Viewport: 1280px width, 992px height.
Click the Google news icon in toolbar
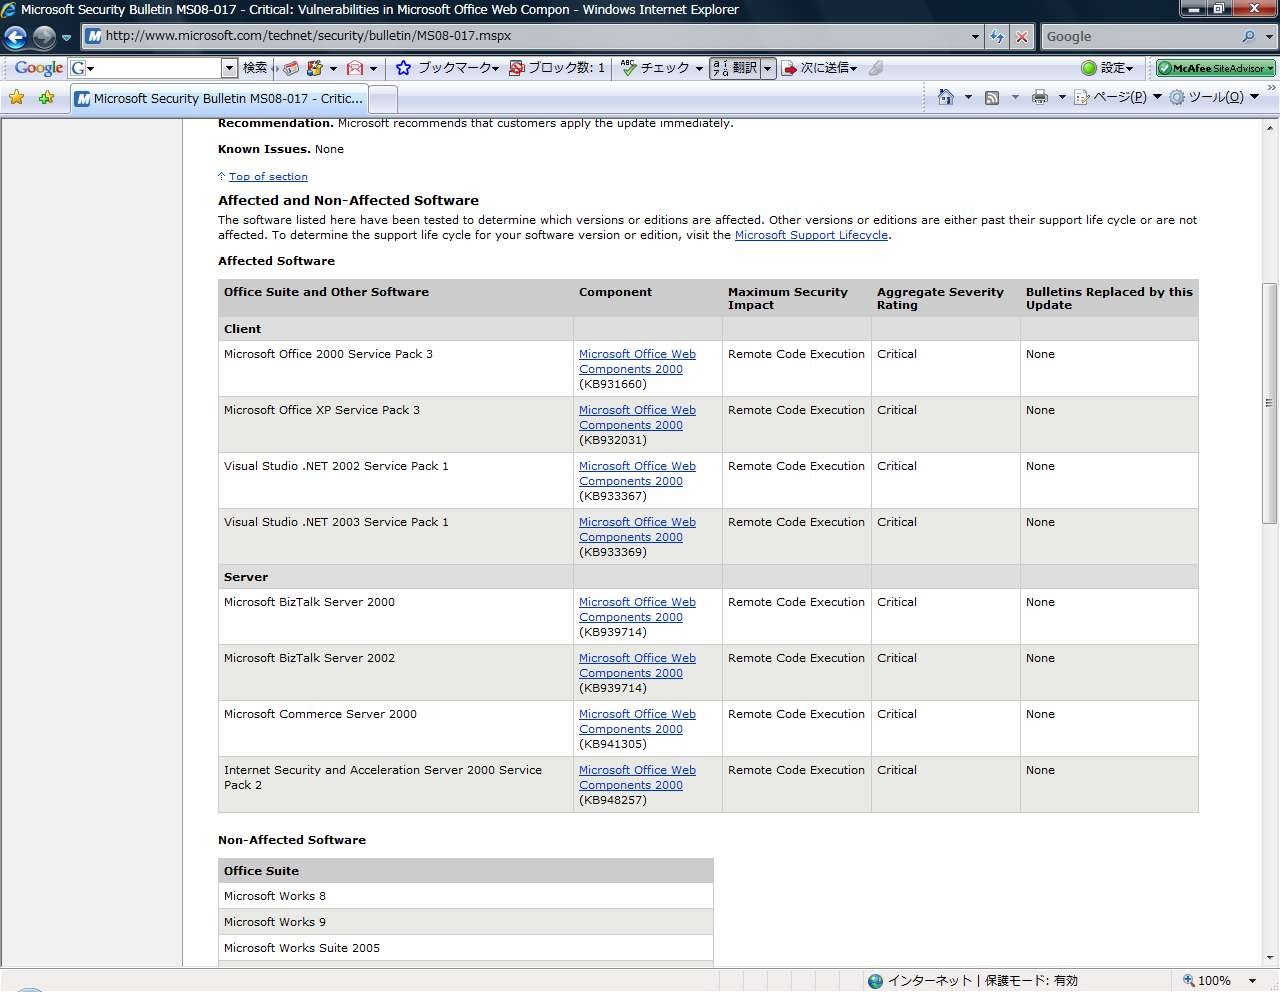point(291,68)
